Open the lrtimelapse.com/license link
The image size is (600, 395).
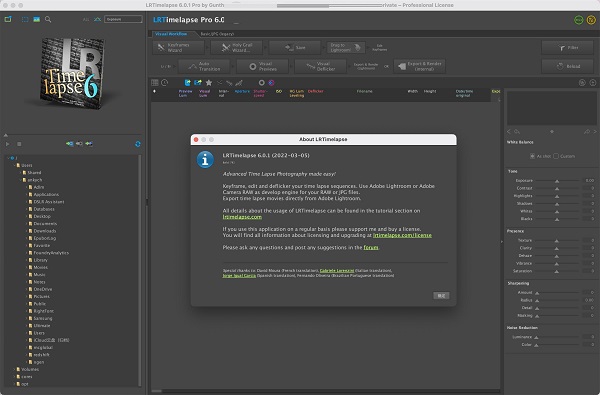402,235
